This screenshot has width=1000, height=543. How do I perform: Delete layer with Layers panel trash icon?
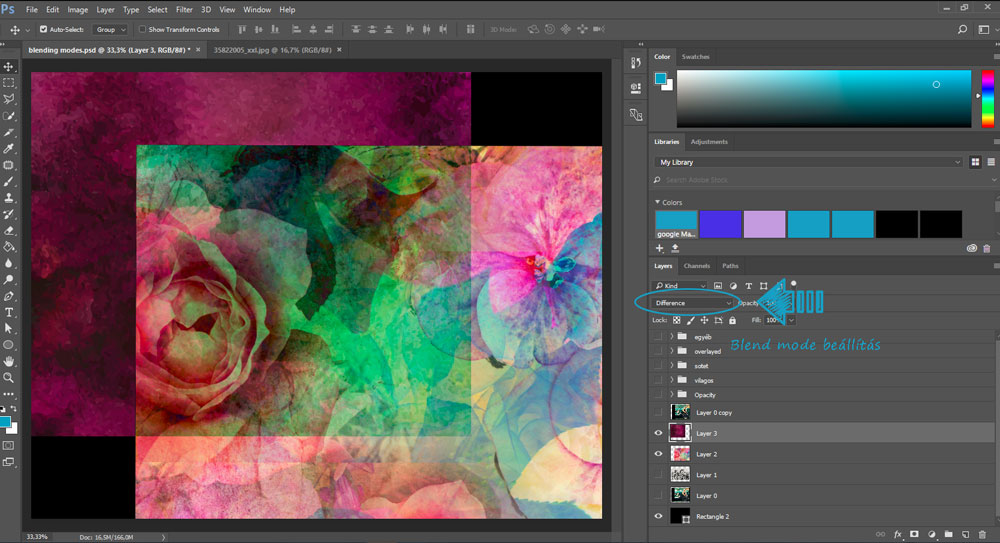point(982,534)
